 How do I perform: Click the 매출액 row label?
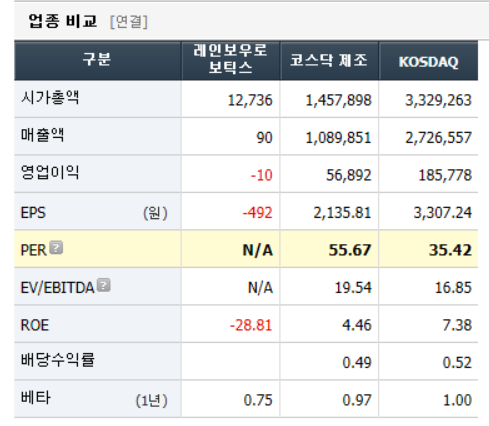coord(42,135)
